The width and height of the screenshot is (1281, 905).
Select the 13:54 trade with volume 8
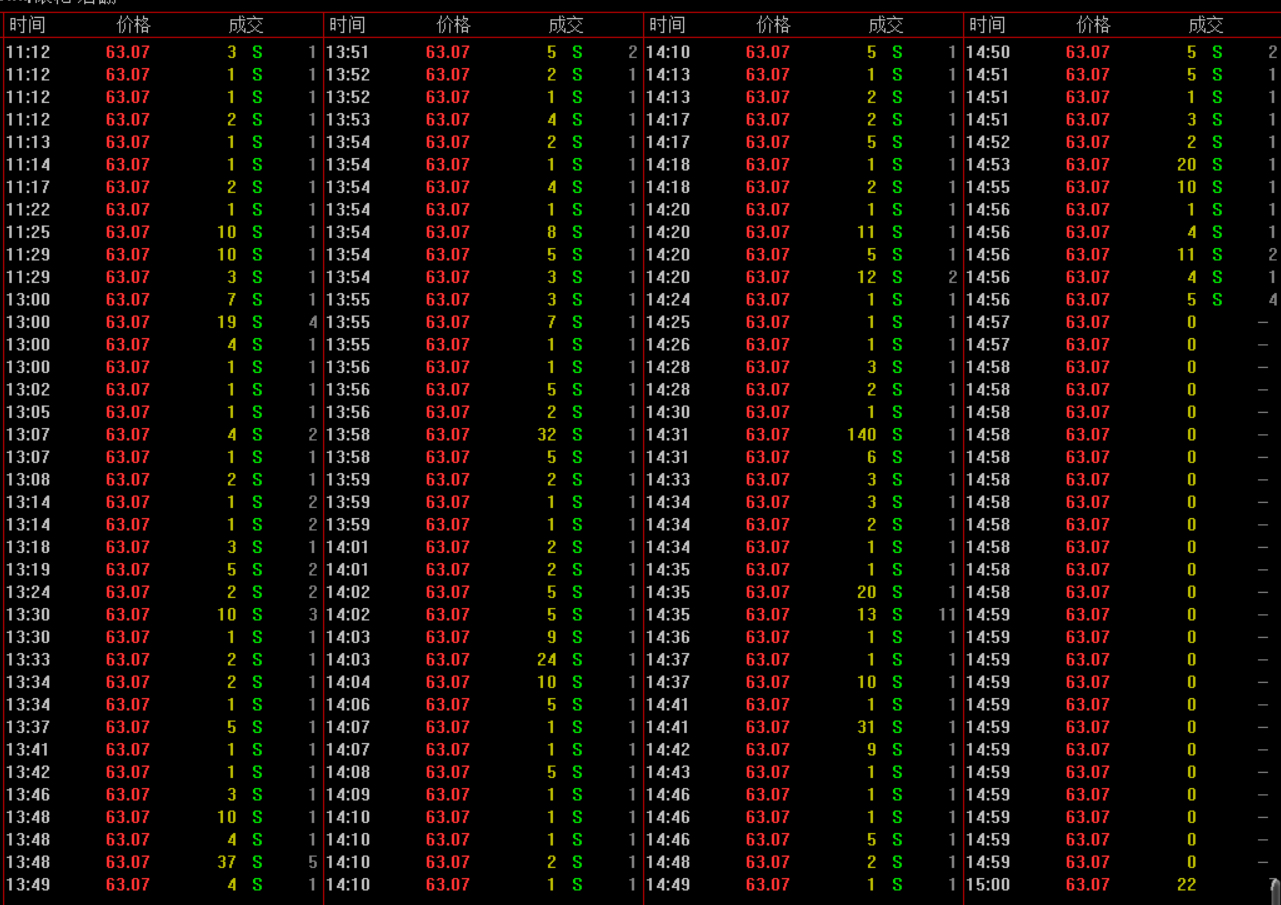click(x=482, y=232)
